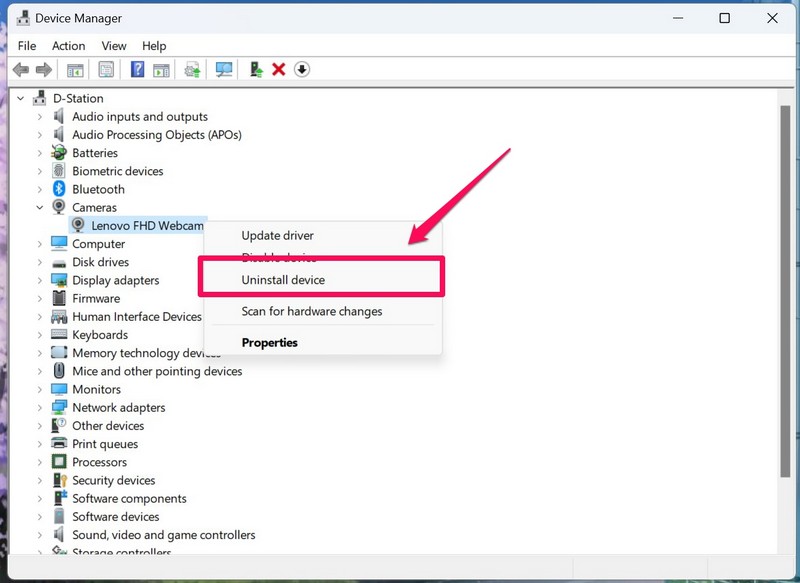Click the Bluetooth icon in the tree
Viewport: 800px width, 583px height.
click(59, 189)
